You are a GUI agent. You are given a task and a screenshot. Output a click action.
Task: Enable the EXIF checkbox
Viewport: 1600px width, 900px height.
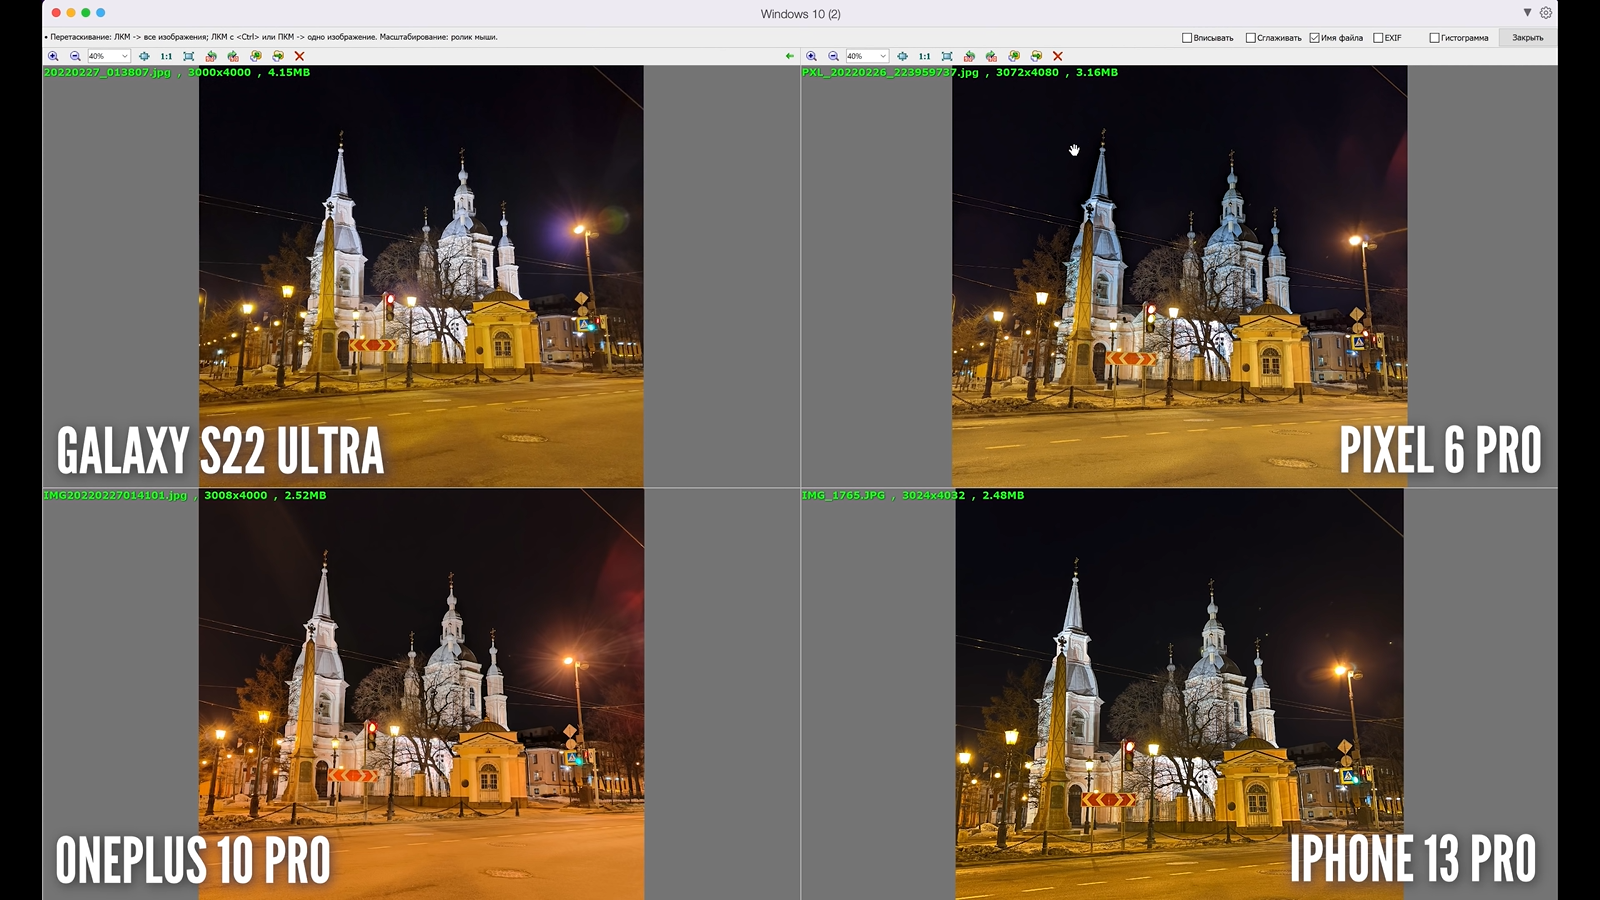tap(1378, 38)
